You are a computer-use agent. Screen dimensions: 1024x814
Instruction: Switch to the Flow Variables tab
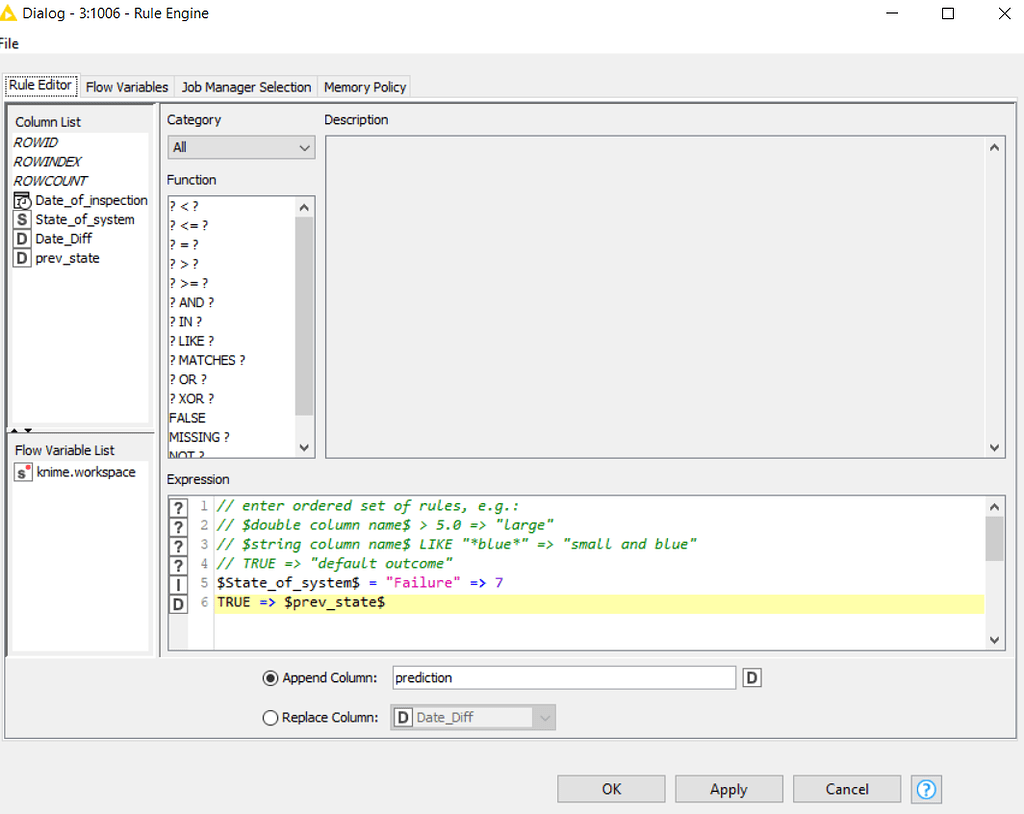126,86
